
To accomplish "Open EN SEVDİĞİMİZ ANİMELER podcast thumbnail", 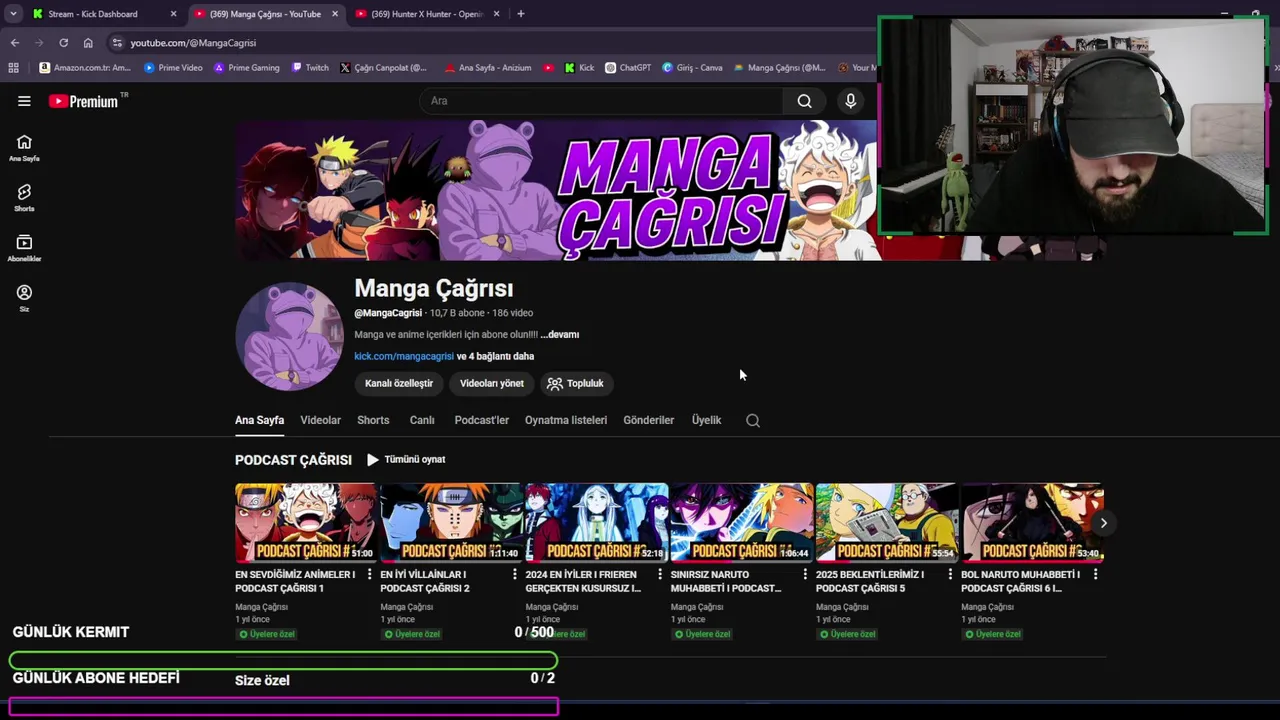I will click(x=306, y=523).
